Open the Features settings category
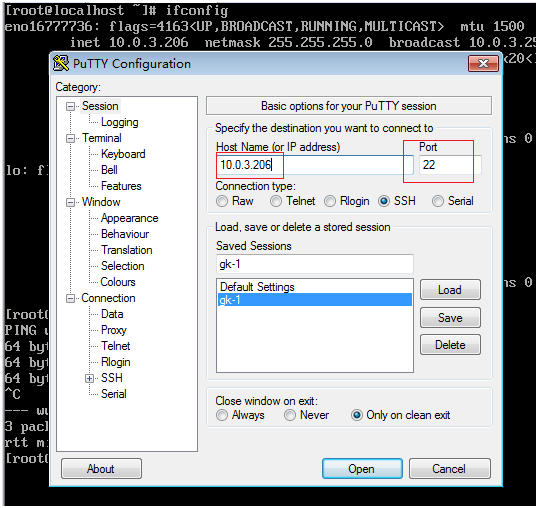Image resolution: width=538 pixels, height=508 pixels. click(x=121, y=186)
